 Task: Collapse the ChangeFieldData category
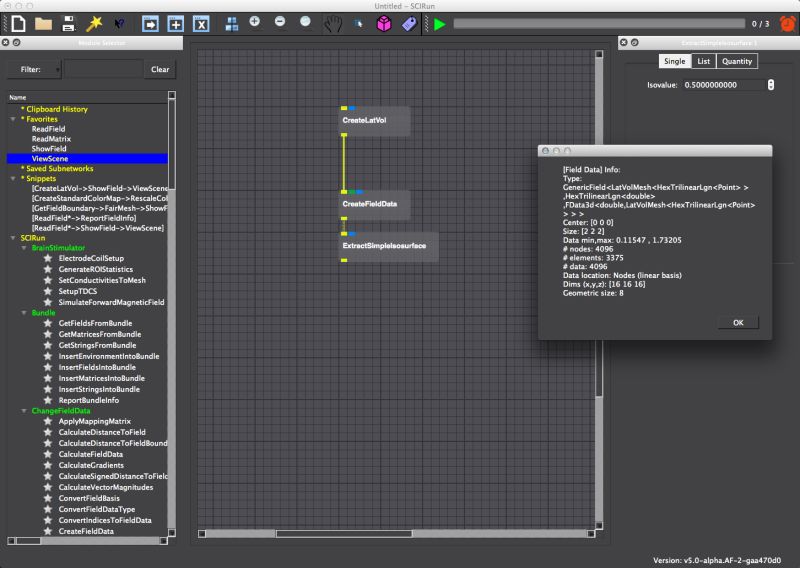pos(24,410)
